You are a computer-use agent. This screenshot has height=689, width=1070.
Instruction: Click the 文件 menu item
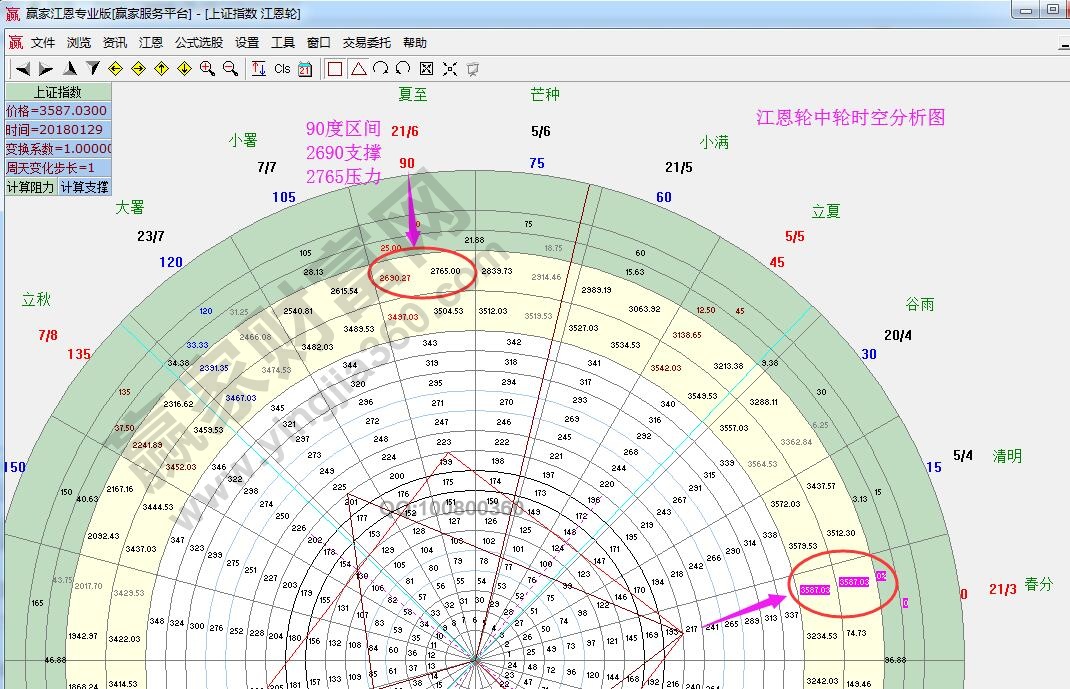(42, 42)
